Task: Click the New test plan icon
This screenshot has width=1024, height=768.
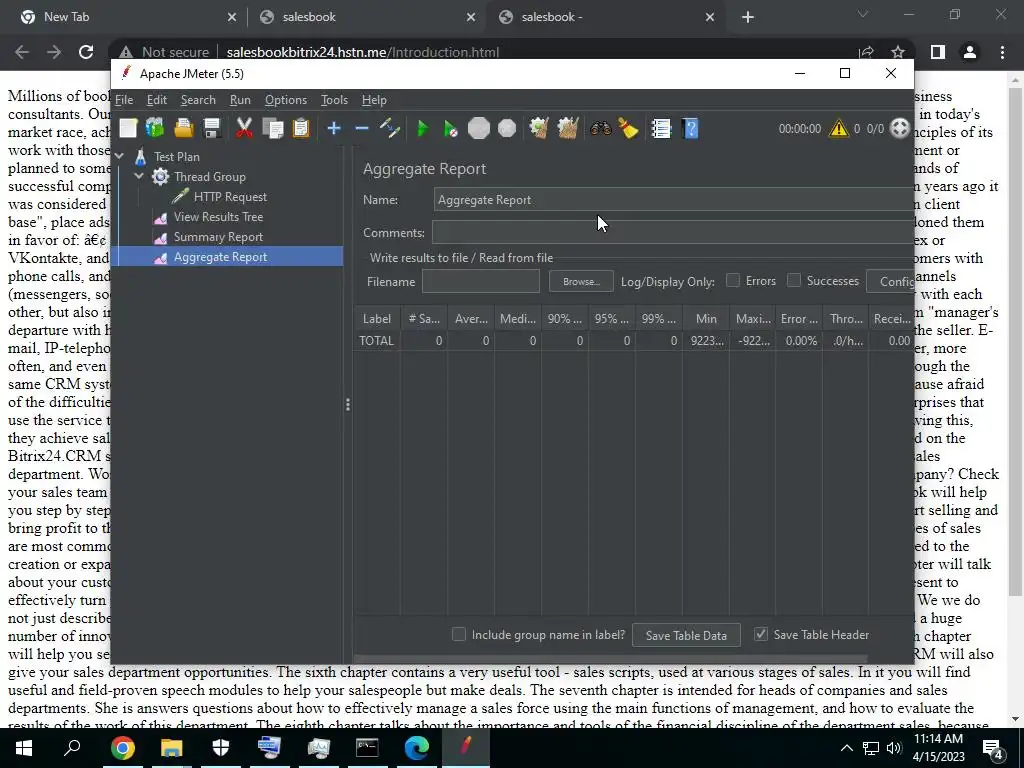Action: tap(128, 129)
